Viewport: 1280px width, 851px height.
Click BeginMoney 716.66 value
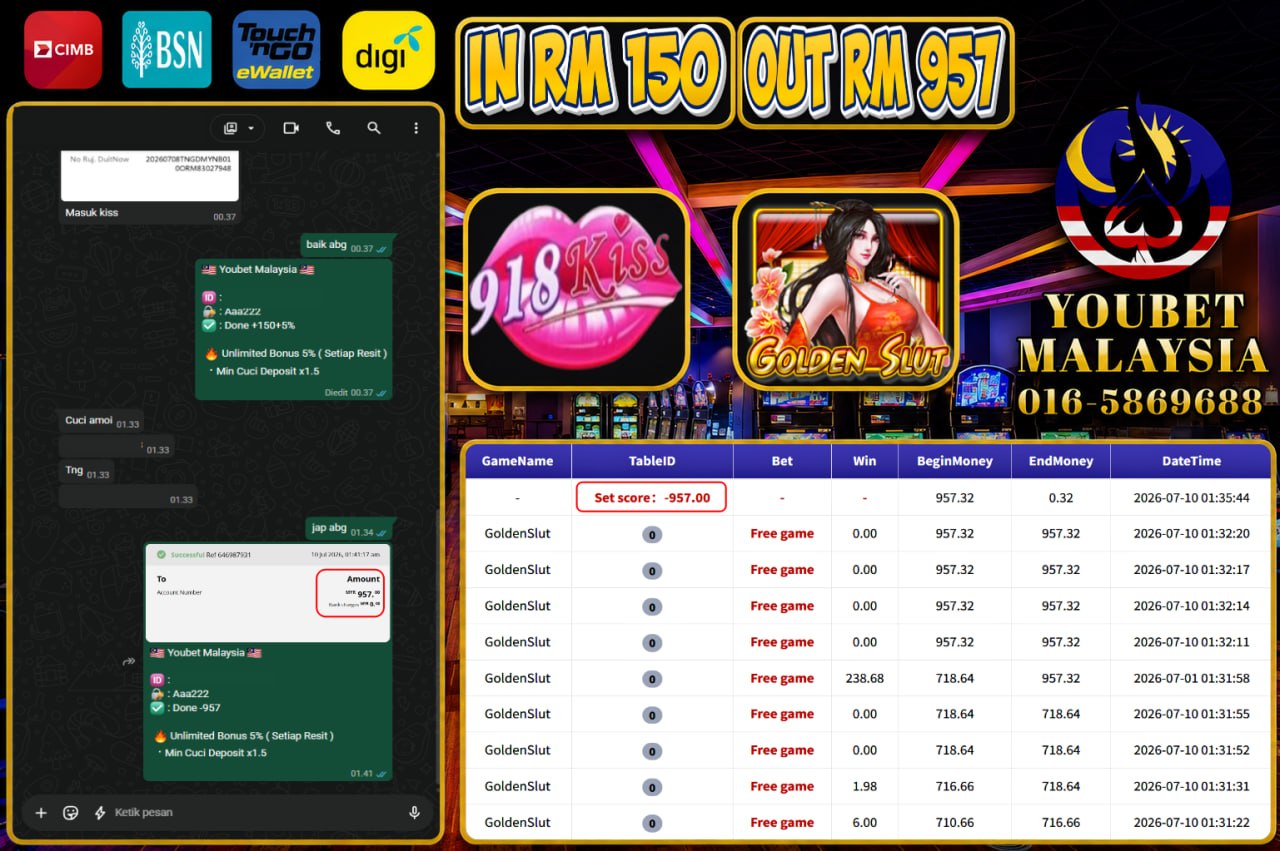[955, 786]
